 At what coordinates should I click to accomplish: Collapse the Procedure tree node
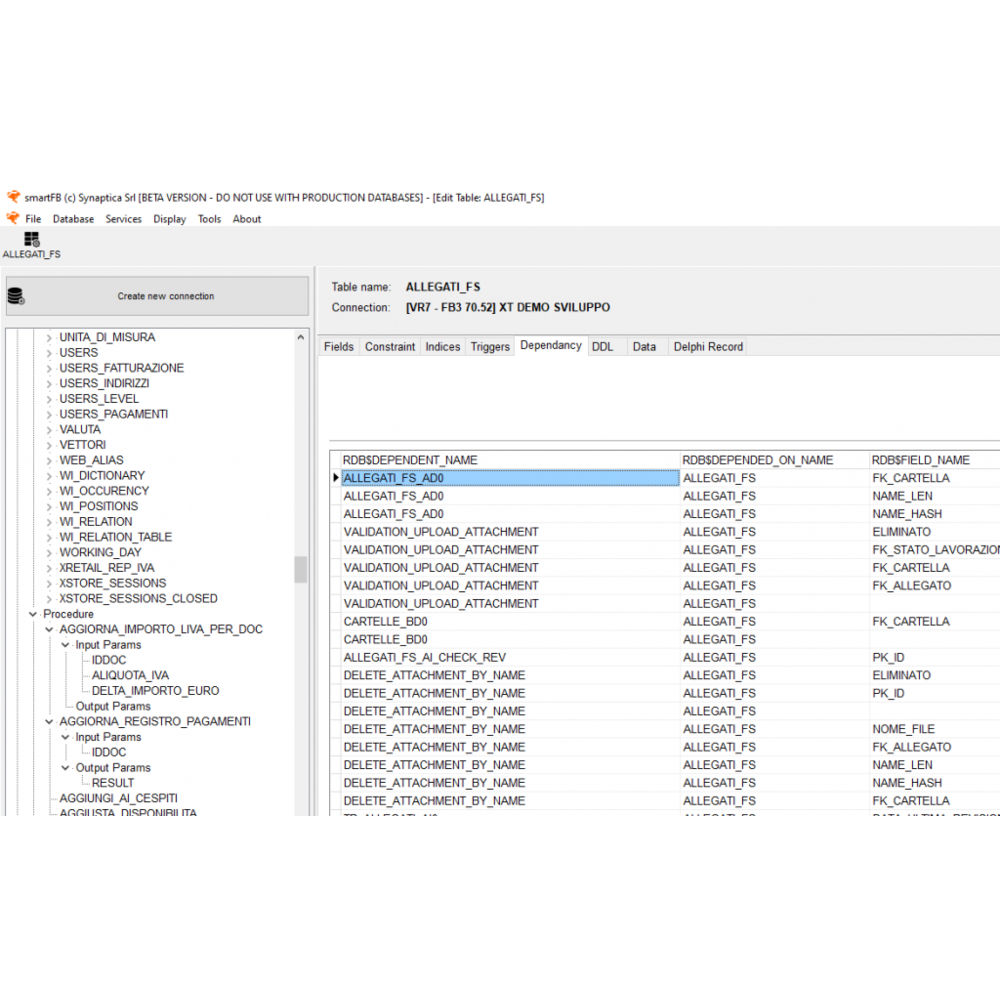coord(33,614)
